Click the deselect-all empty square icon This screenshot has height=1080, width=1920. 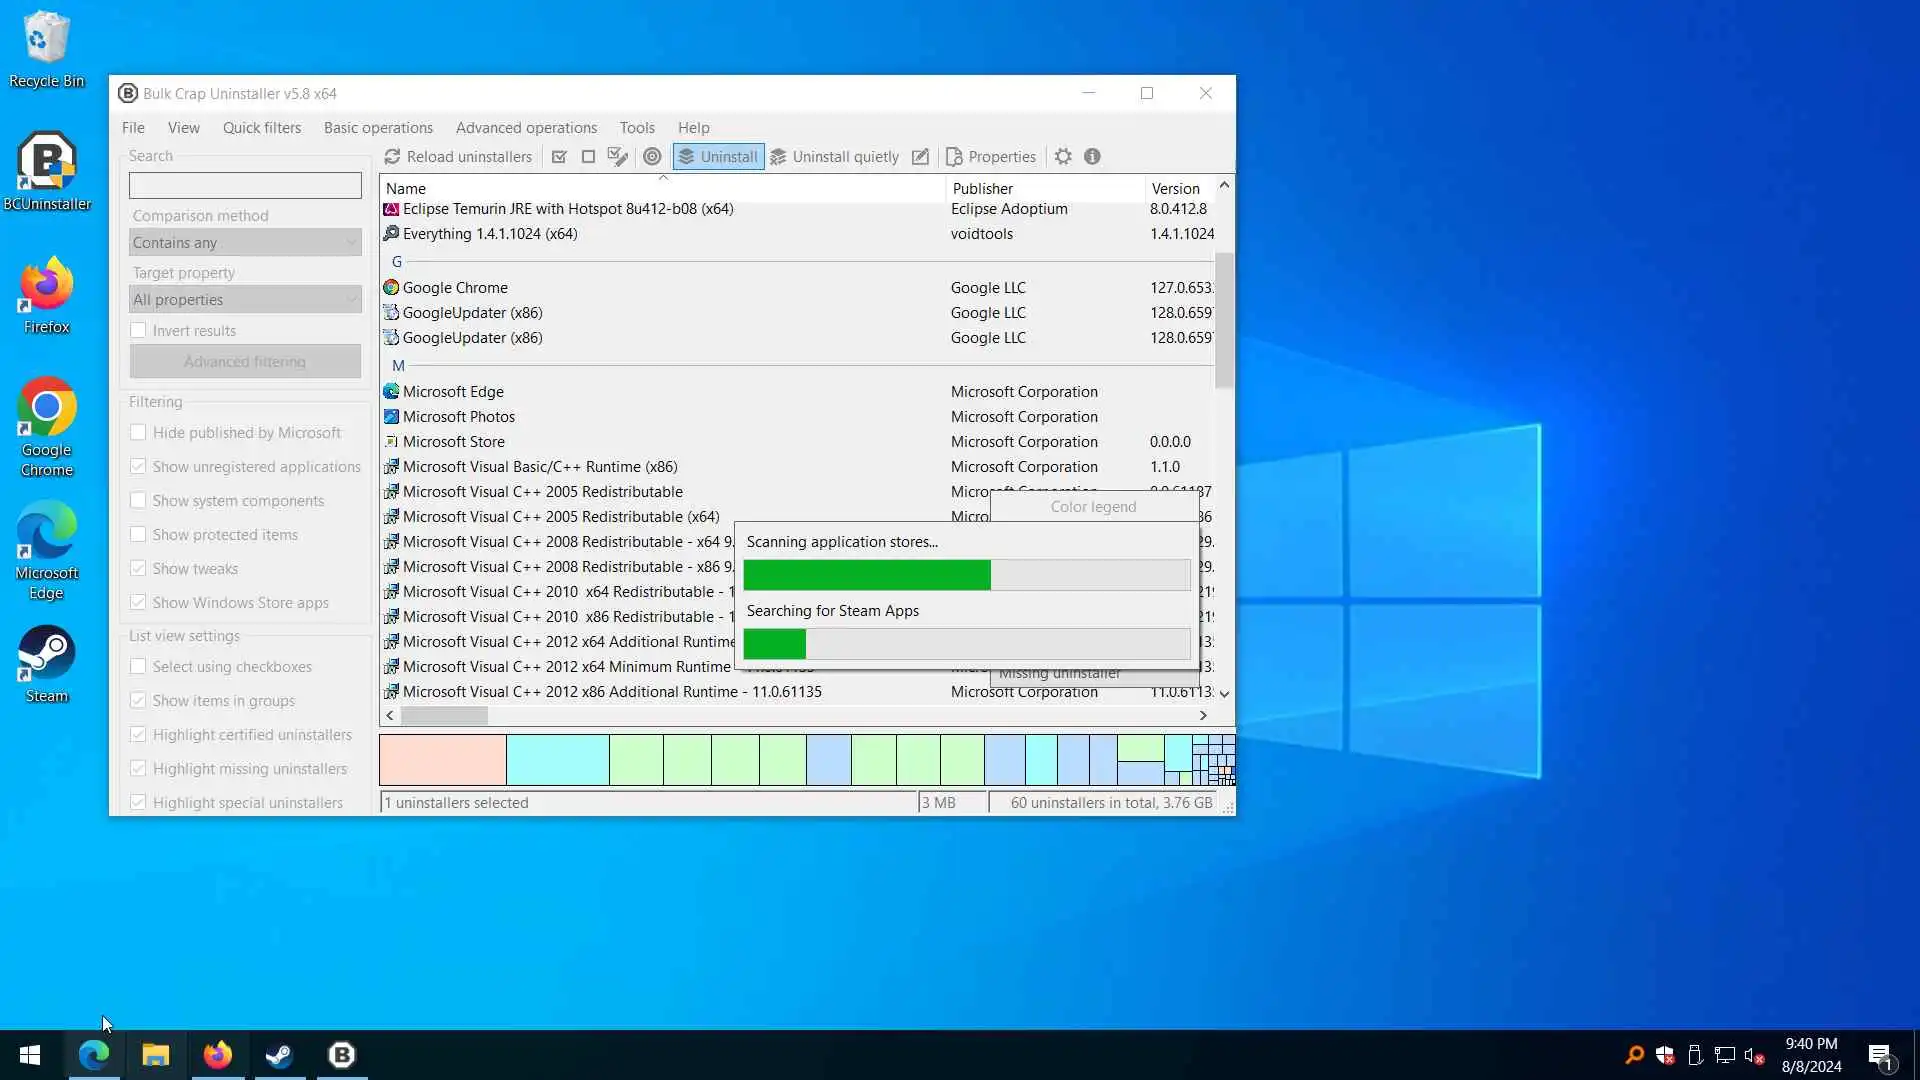[588, 157]
